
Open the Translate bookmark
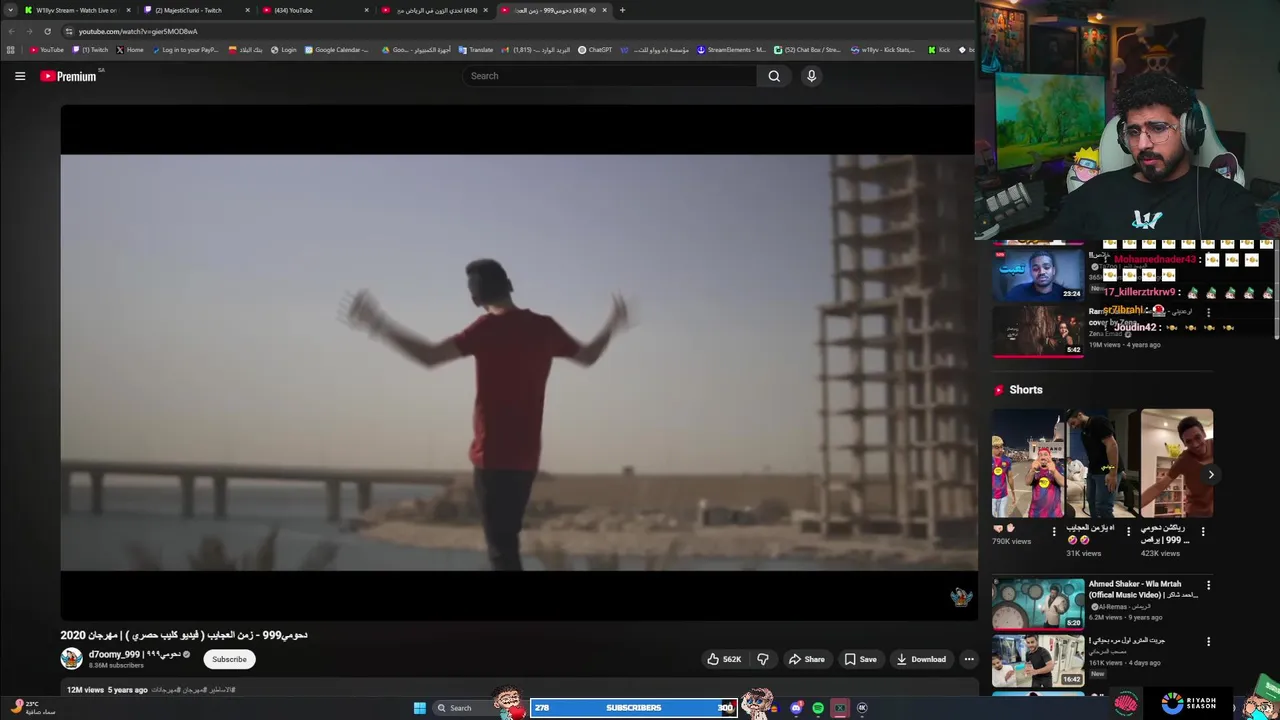pos(476,50)
